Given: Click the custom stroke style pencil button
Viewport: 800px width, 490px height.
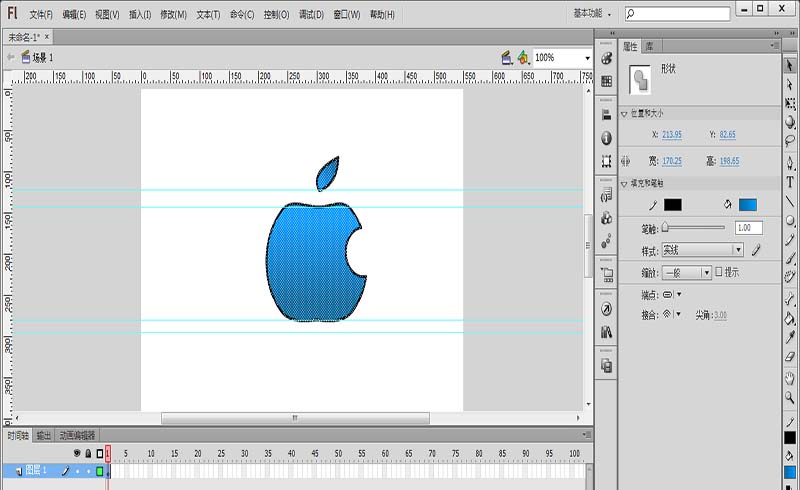Looking at the screenshot, I should pyautogui.click(x=756, y=250).
